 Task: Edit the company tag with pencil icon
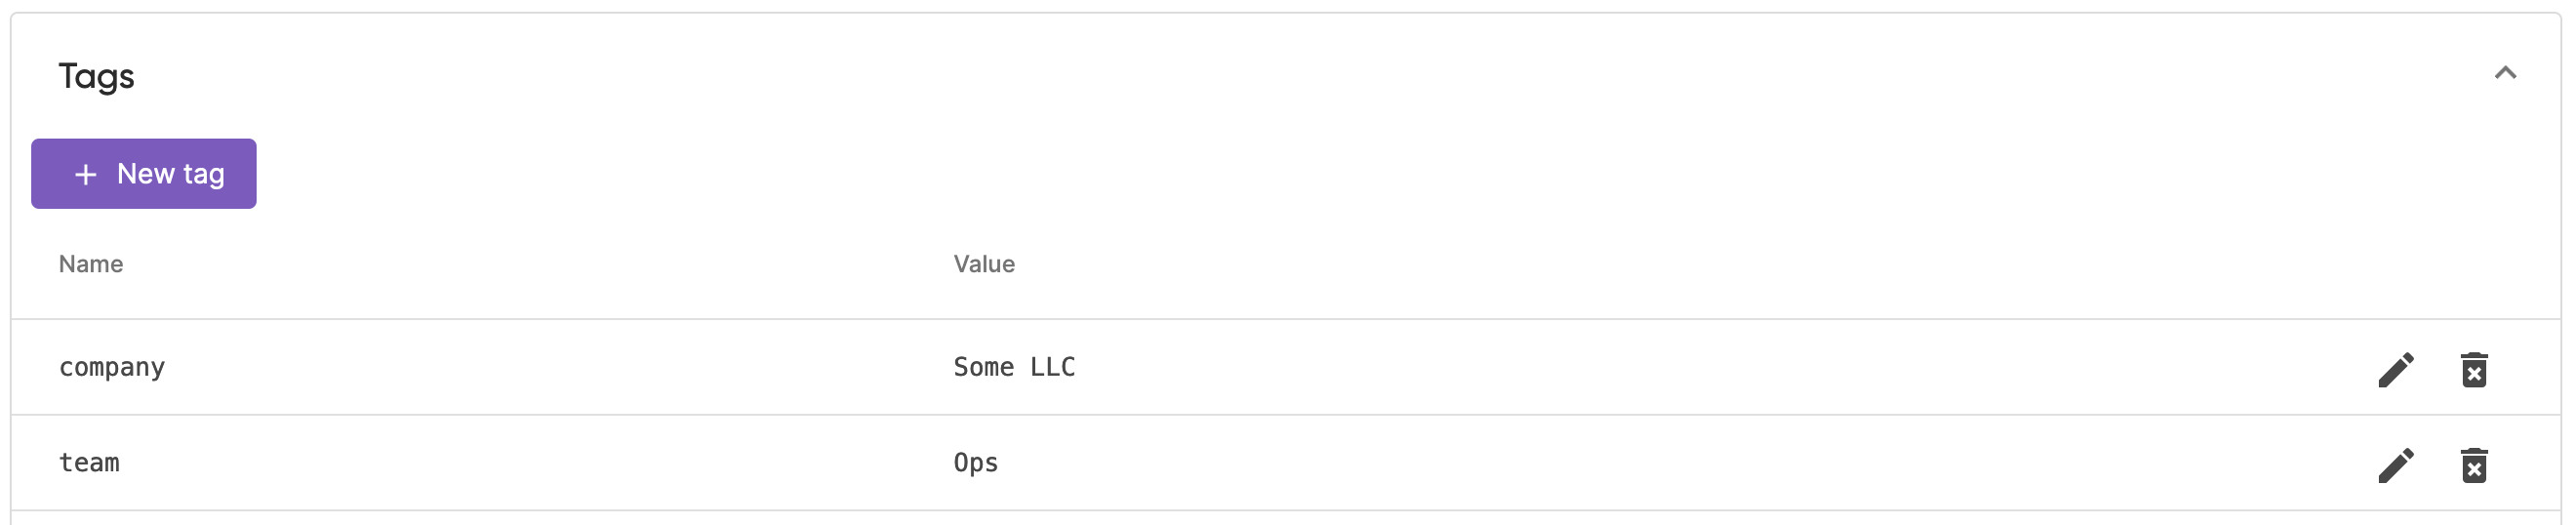pos(2395,370)
